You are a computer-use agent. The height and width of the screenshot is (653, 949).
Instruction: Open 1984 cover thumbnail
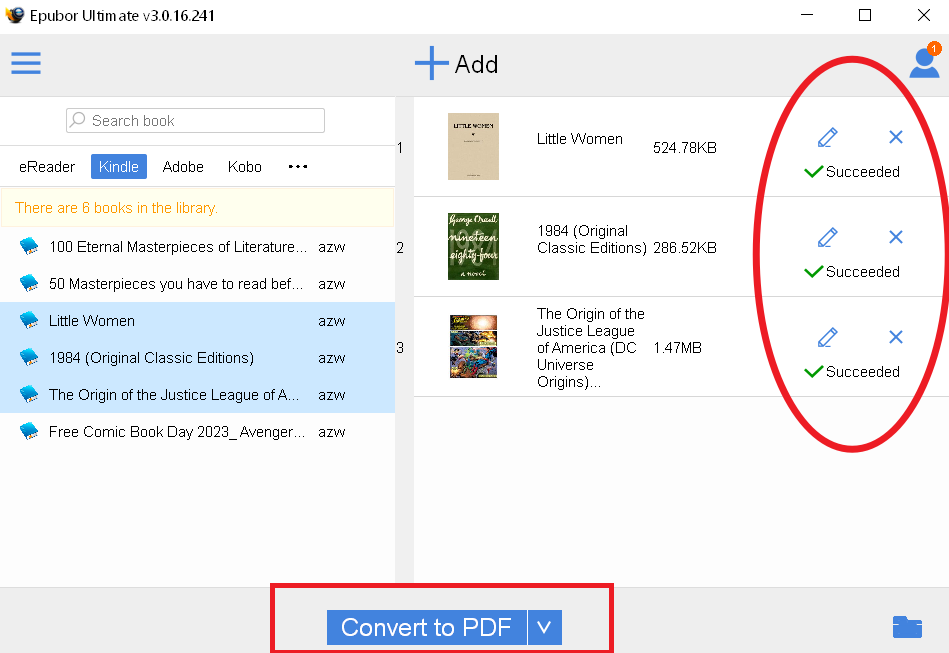[473, 246]
